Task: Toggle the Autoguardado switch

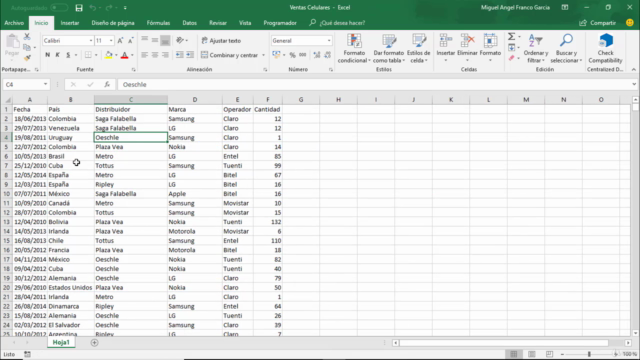Action: (59, 8)
